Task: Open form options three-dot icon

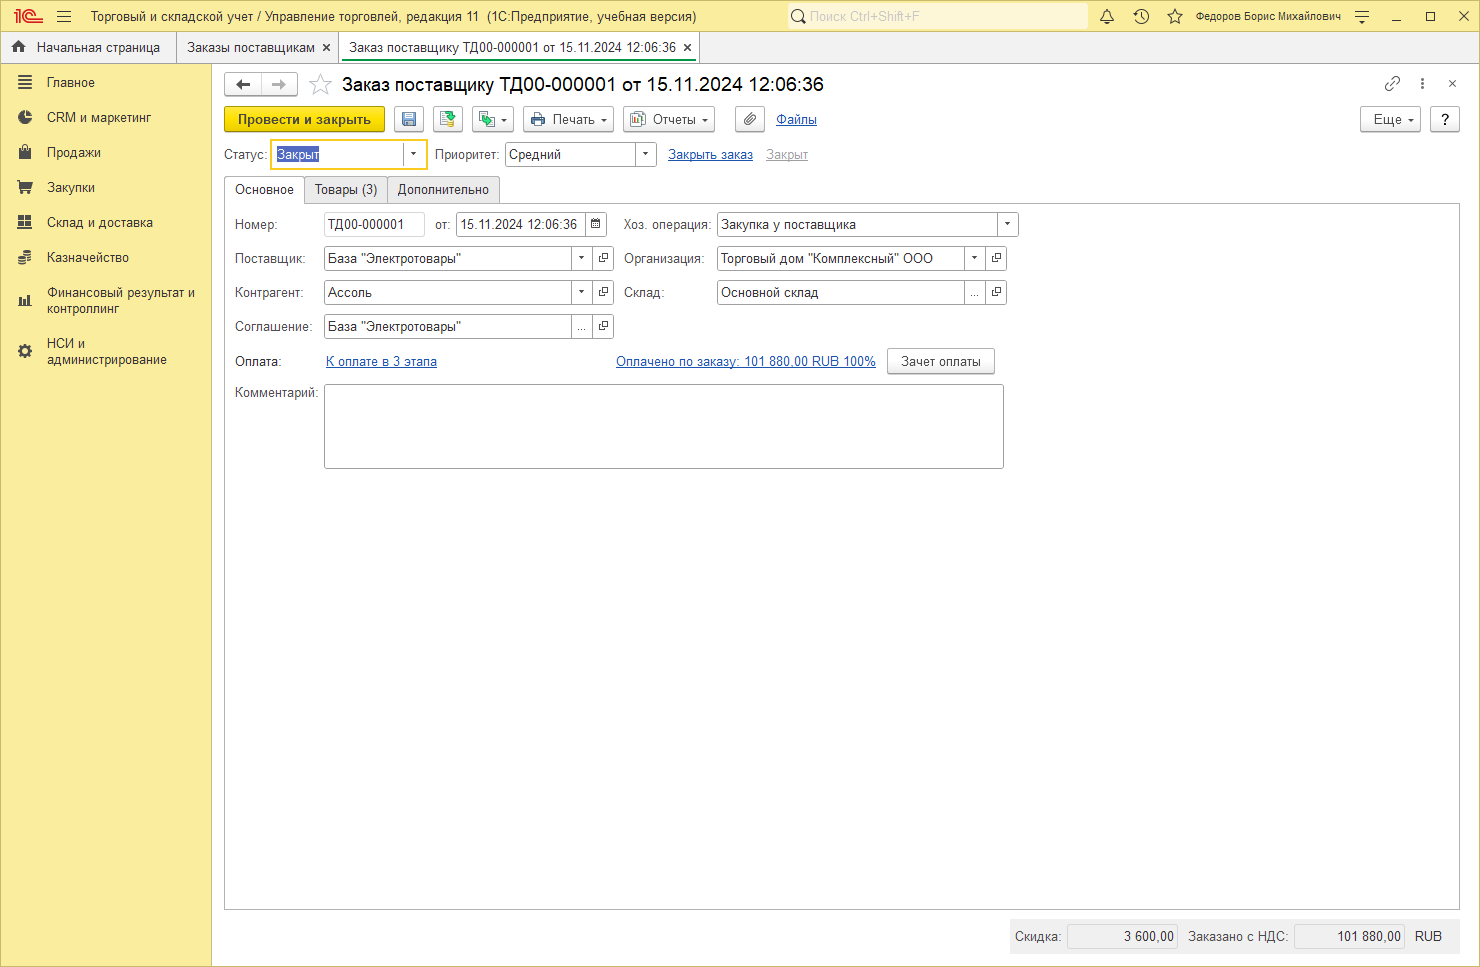Action: click(1422, 84)
